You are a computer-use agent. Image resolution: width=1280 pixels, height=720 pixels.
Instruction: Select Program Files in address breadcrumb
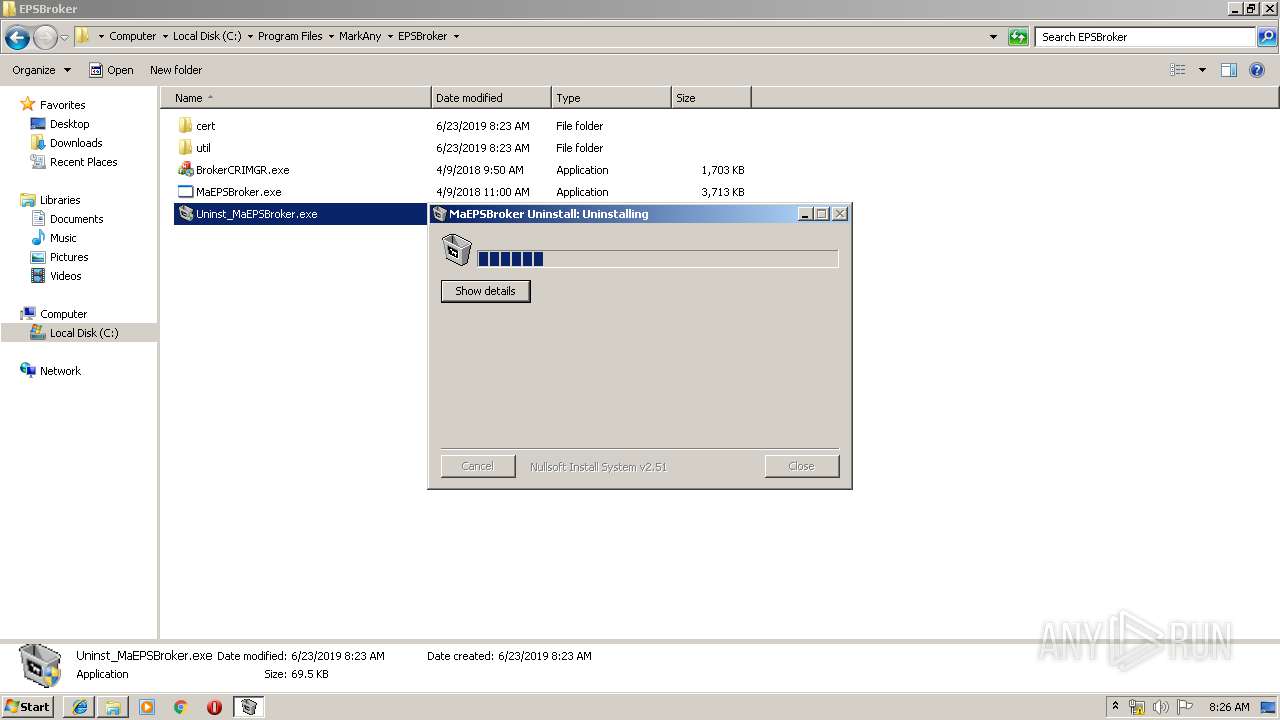(x=290, y=36)
